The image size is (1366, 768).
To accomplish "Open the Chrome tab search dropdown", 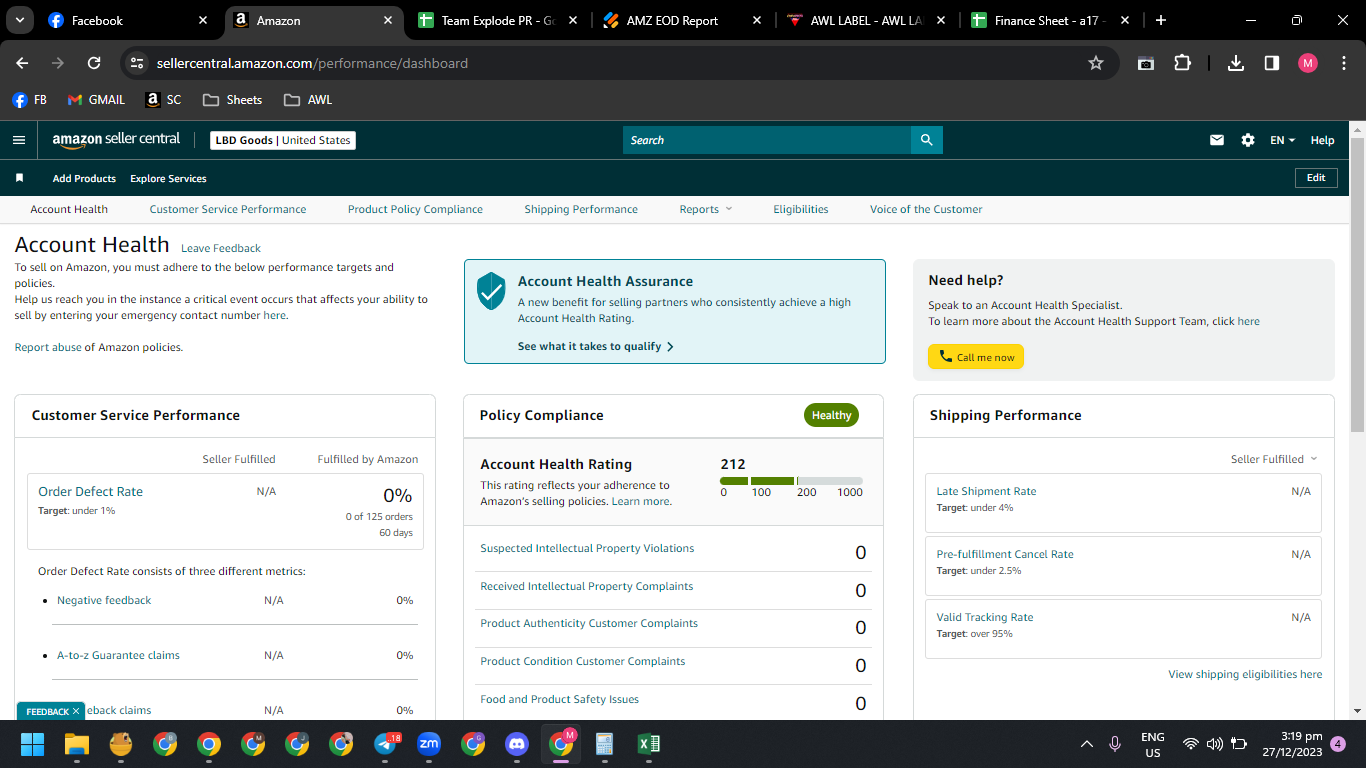I will coord(20,20).
